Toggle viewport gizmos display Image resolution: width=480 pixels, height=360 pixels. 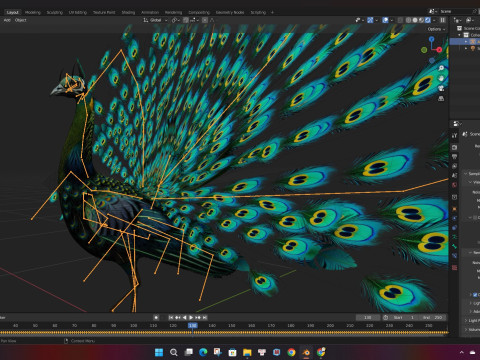pos(370,20)
